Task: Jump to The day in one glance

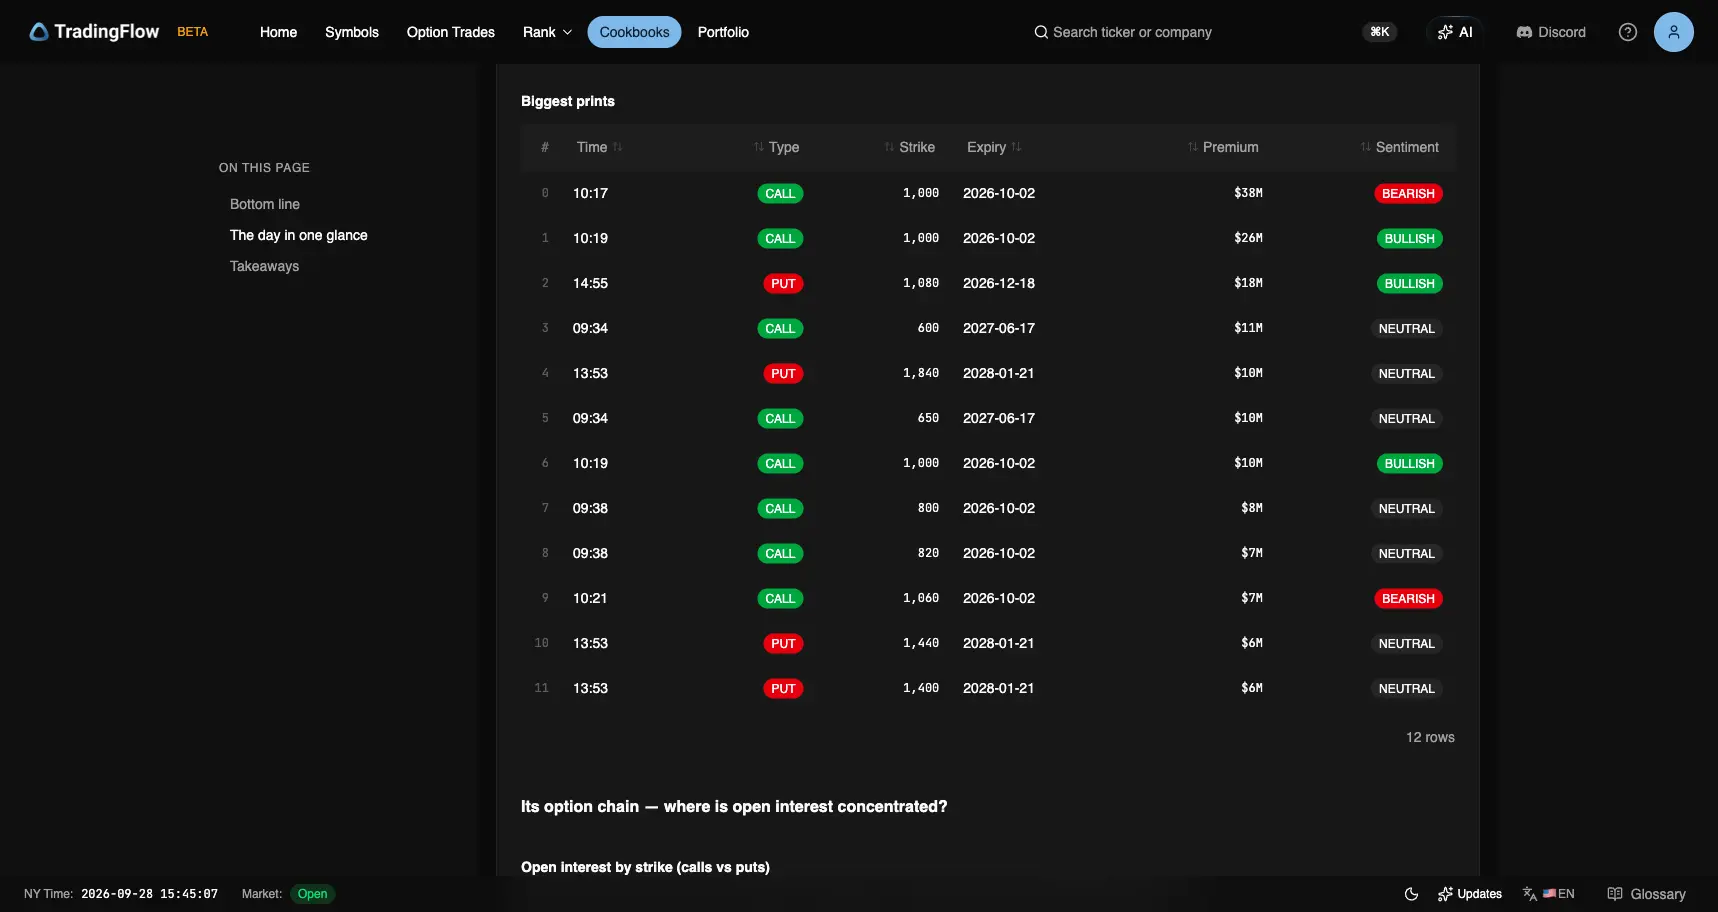Action: [x=299, y=235]
